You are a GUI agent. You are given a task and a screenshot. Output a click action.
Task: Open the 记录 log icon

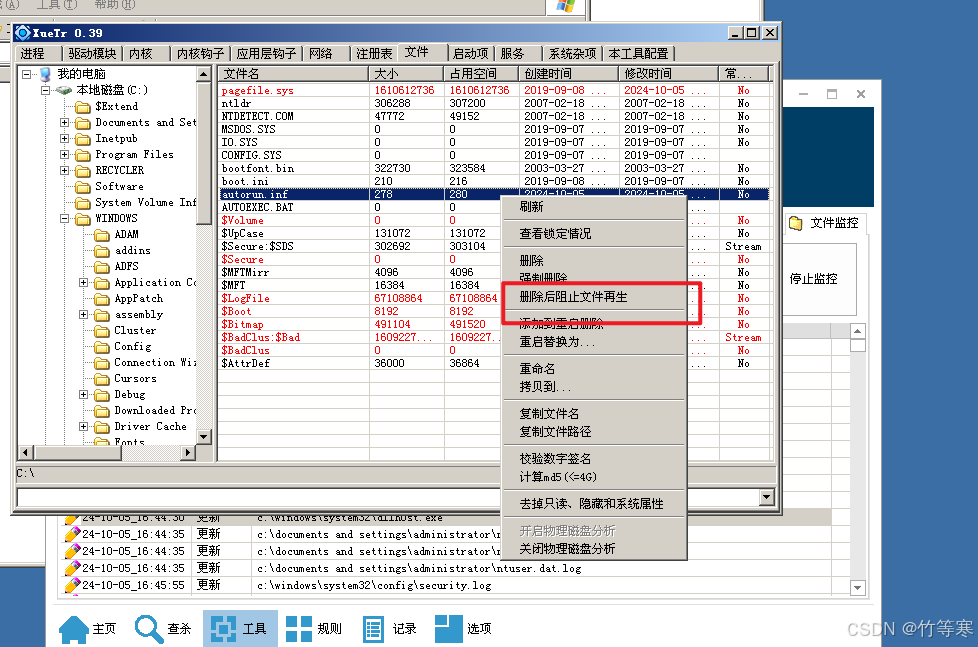tap(374, 628)
